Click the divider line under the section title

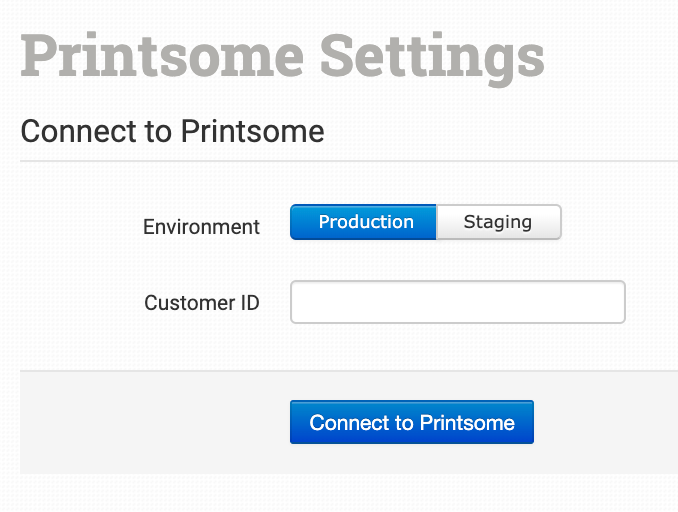(348, 160)
